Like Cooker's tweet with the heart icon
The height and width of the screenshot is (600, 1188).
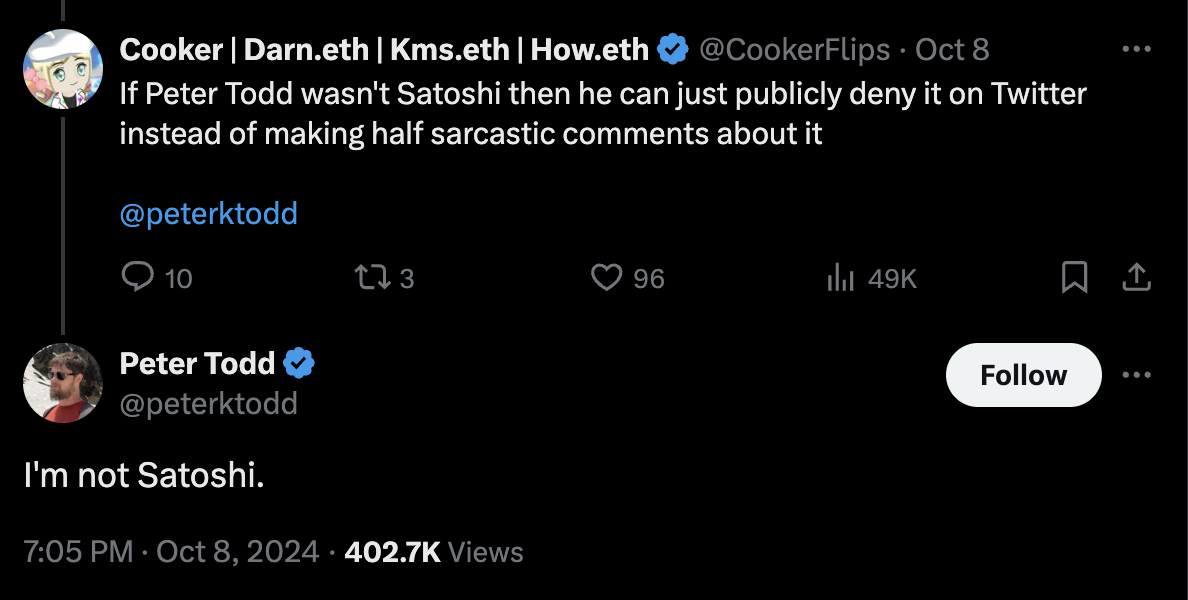tap(606, 277)
